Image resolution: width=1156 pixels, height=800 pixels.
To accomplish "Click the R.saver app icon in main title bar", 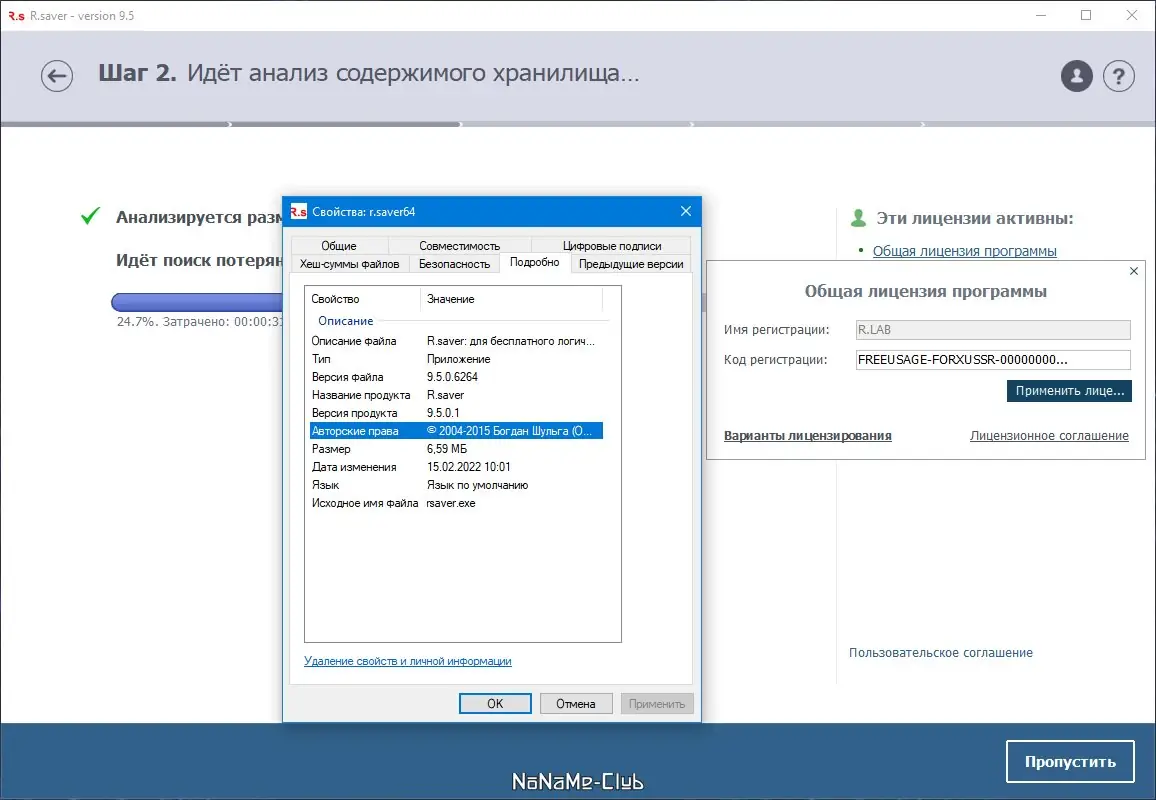I will pos(16,15).
